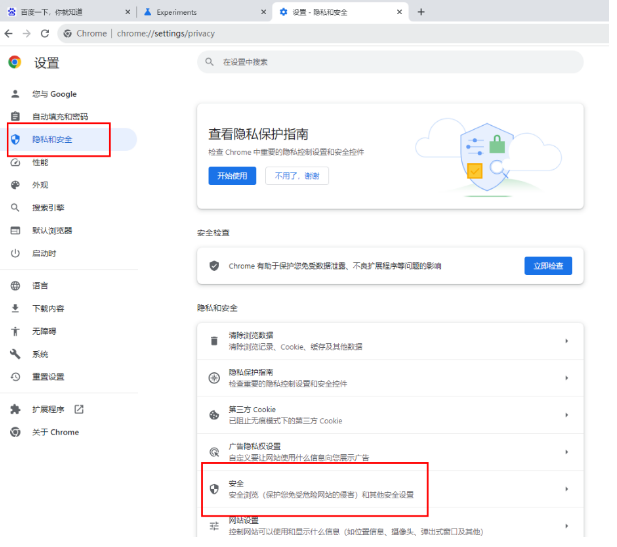
Task: Open the 隐私保护指南 row
Action: 390,378
